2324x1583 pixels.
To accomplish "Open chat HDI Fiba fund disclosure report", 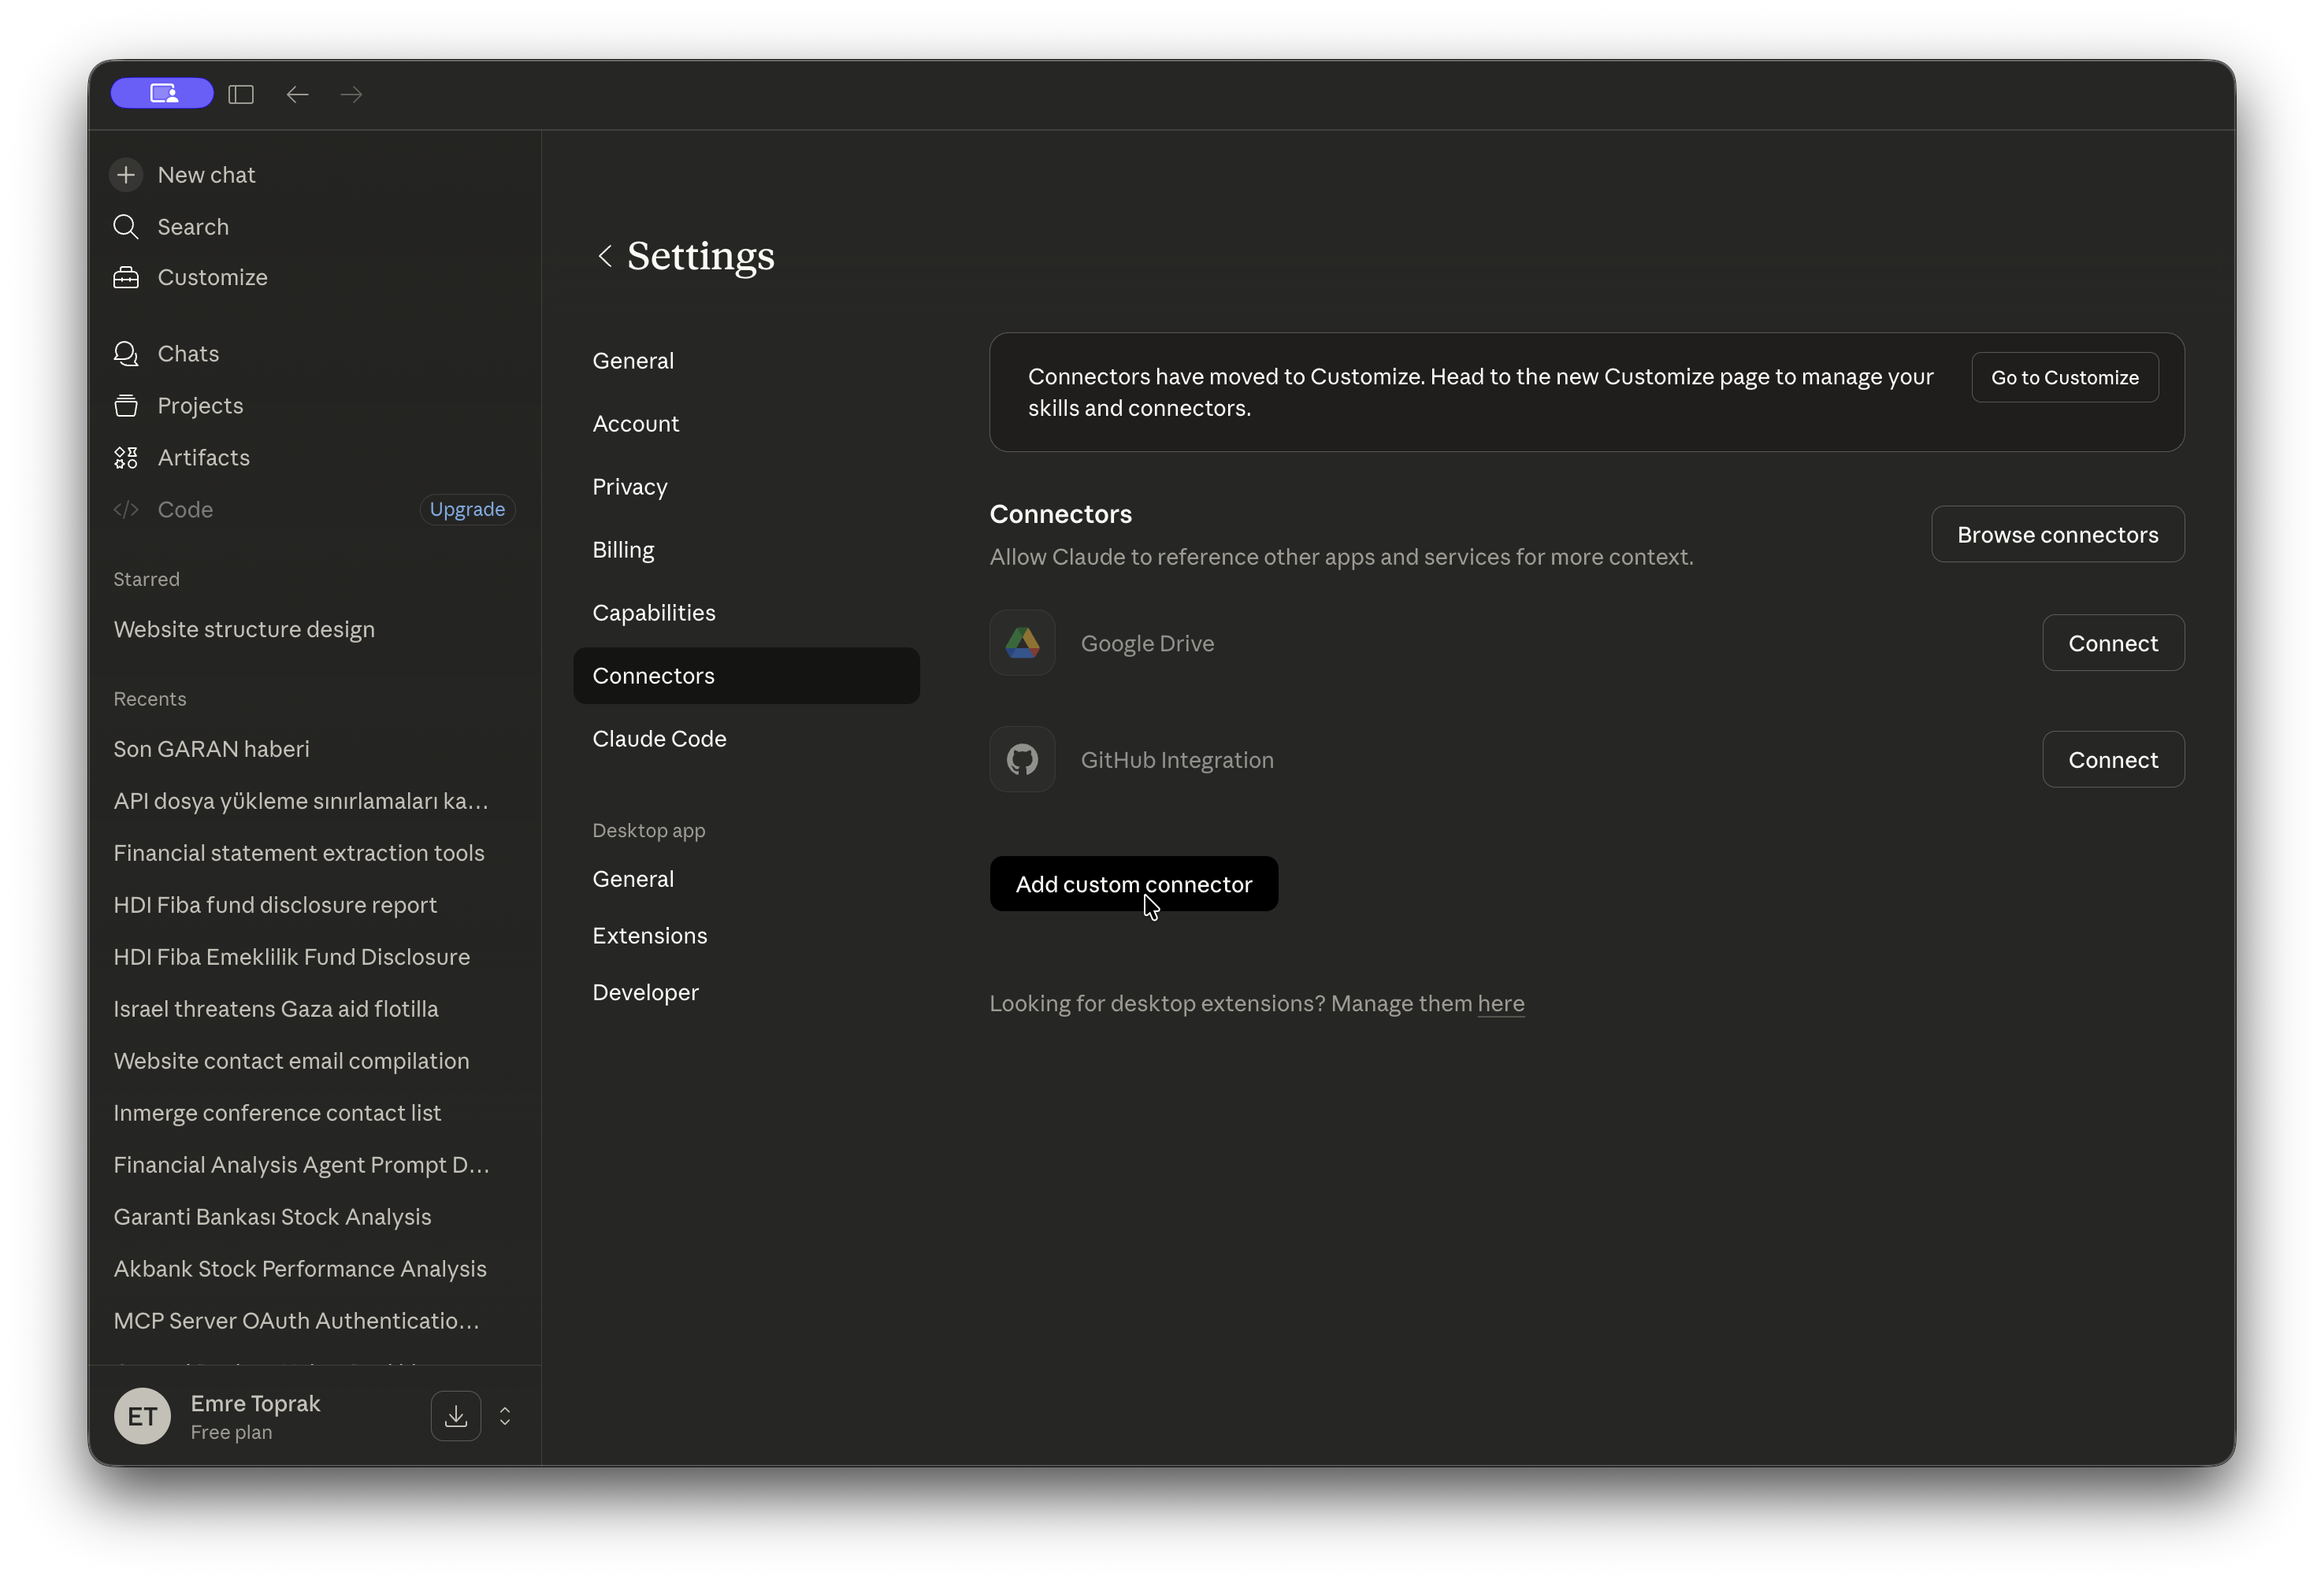I will pos(275,905).
